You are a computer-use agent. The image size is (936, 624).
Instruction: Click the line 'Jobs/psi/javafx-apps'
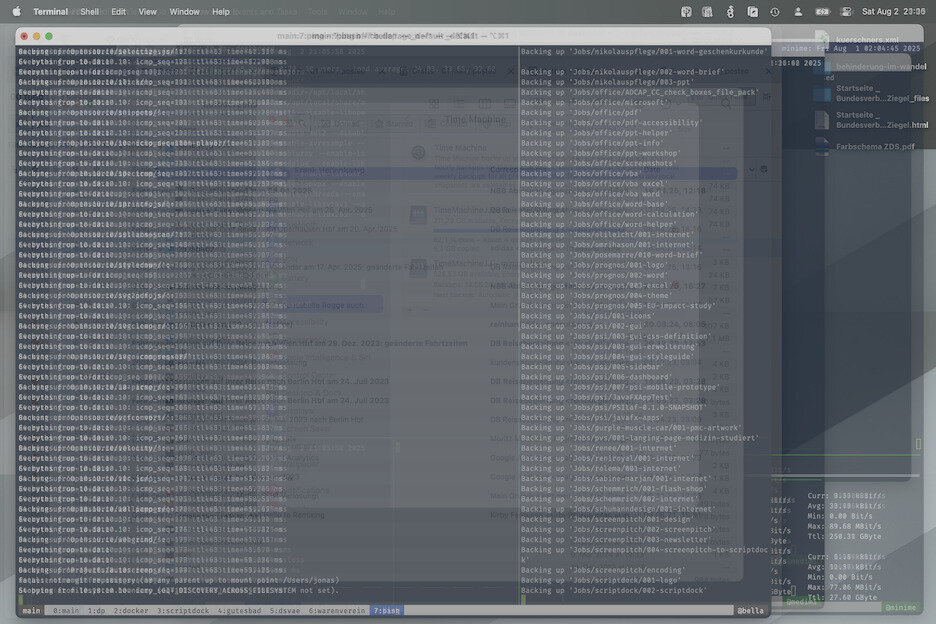(x=592, y=417)
